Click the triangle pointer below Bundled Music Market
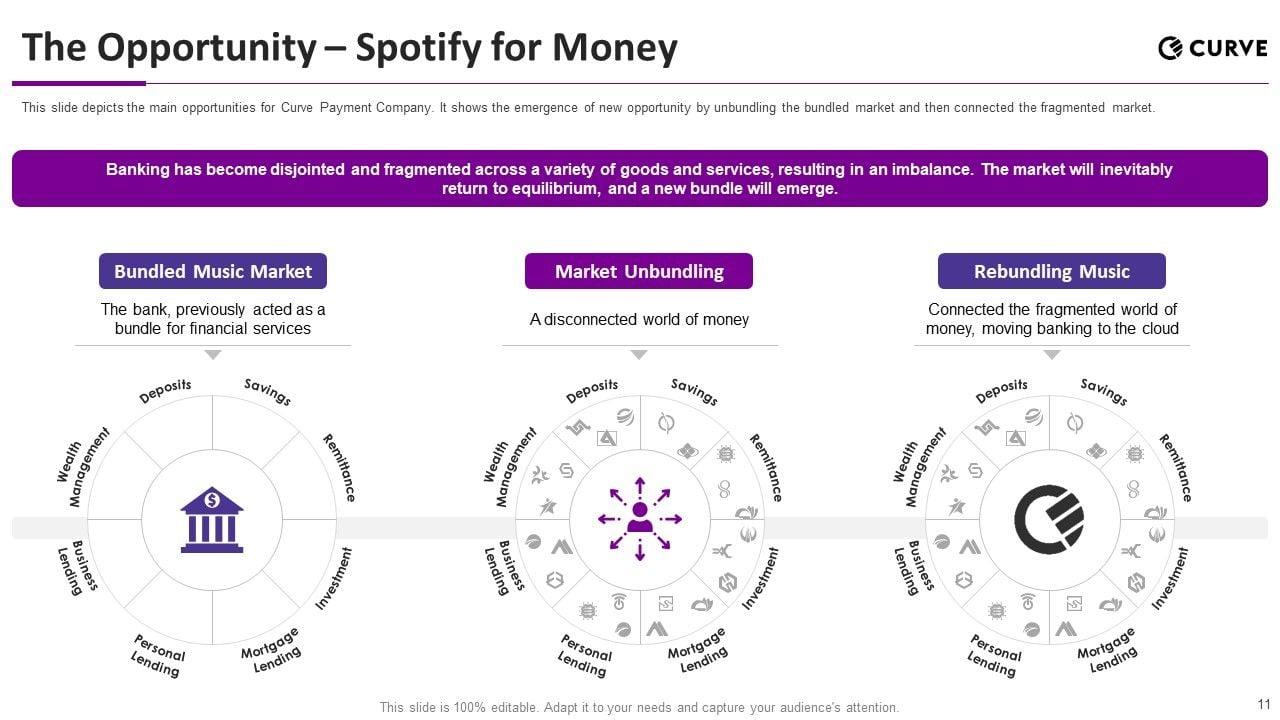Screen dimensions: 1280x720 pos(212,355)
